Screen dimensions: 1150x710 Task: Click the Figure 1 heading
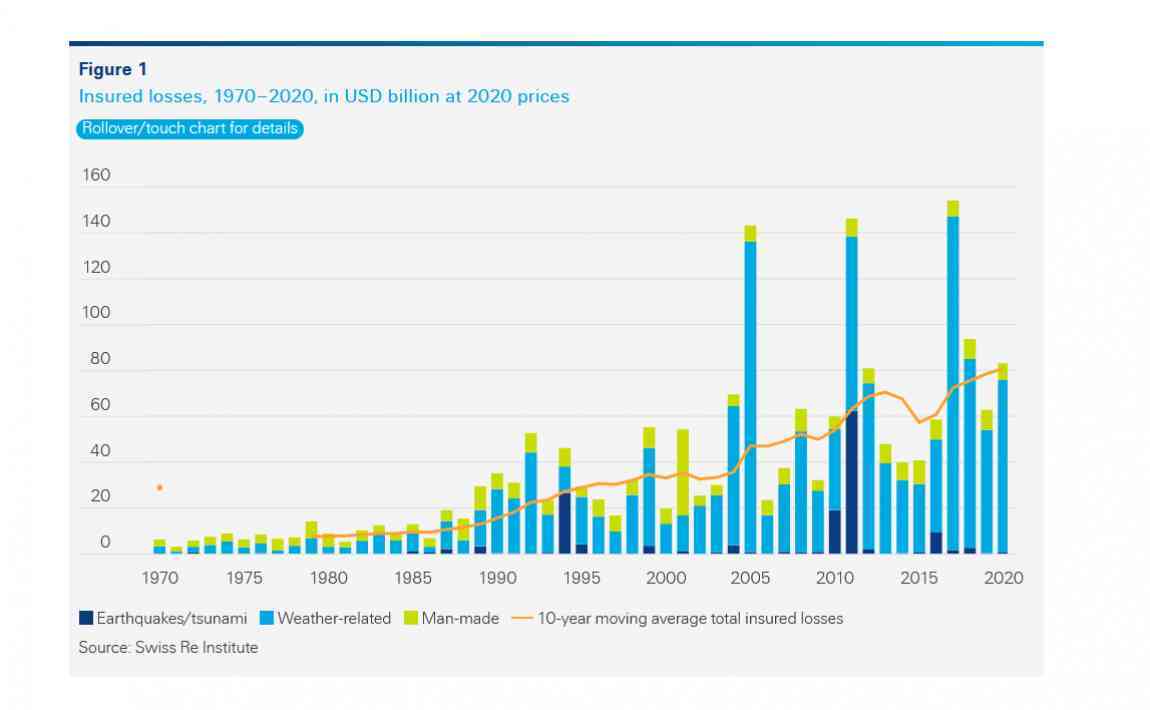pyautogui.click(x=106, y=69)
